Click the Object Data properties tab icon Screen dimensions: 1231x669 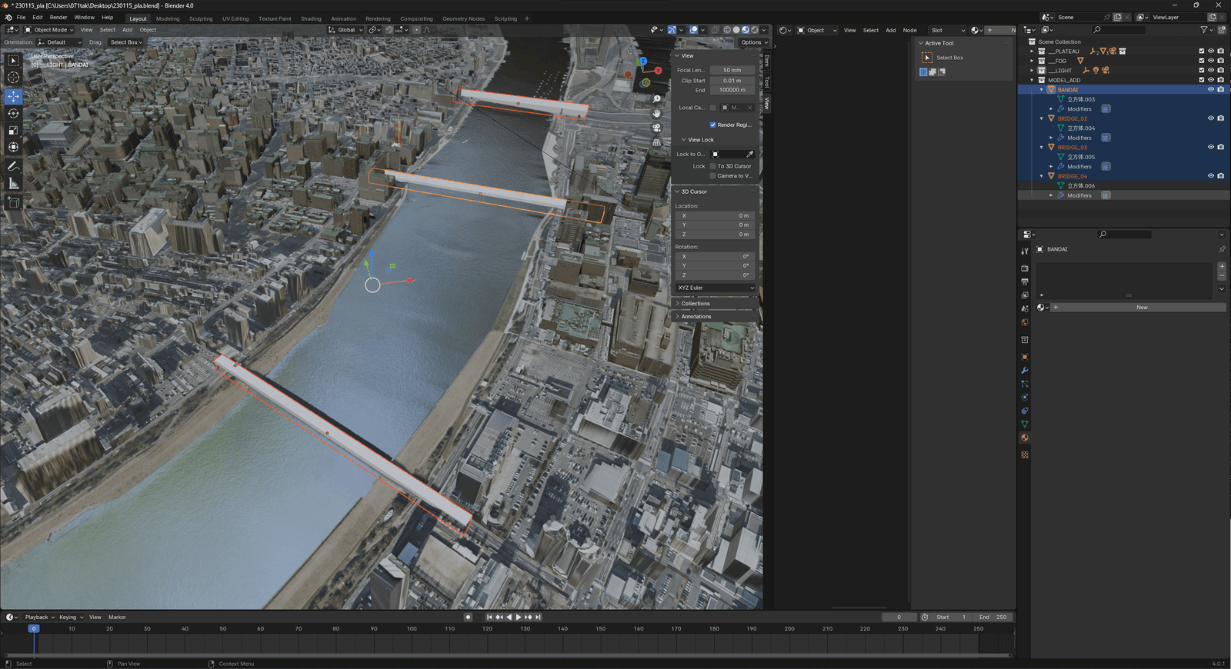1025,424
